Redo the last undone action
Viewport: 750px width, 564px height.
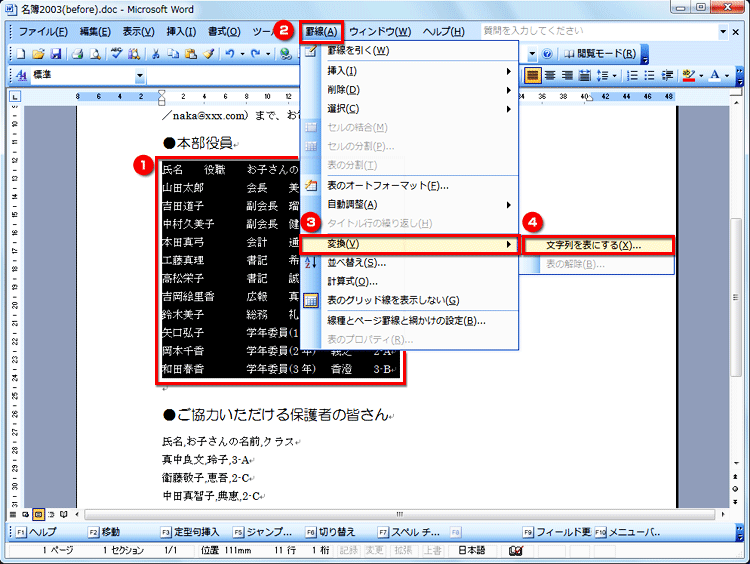(x=255, y=54)
